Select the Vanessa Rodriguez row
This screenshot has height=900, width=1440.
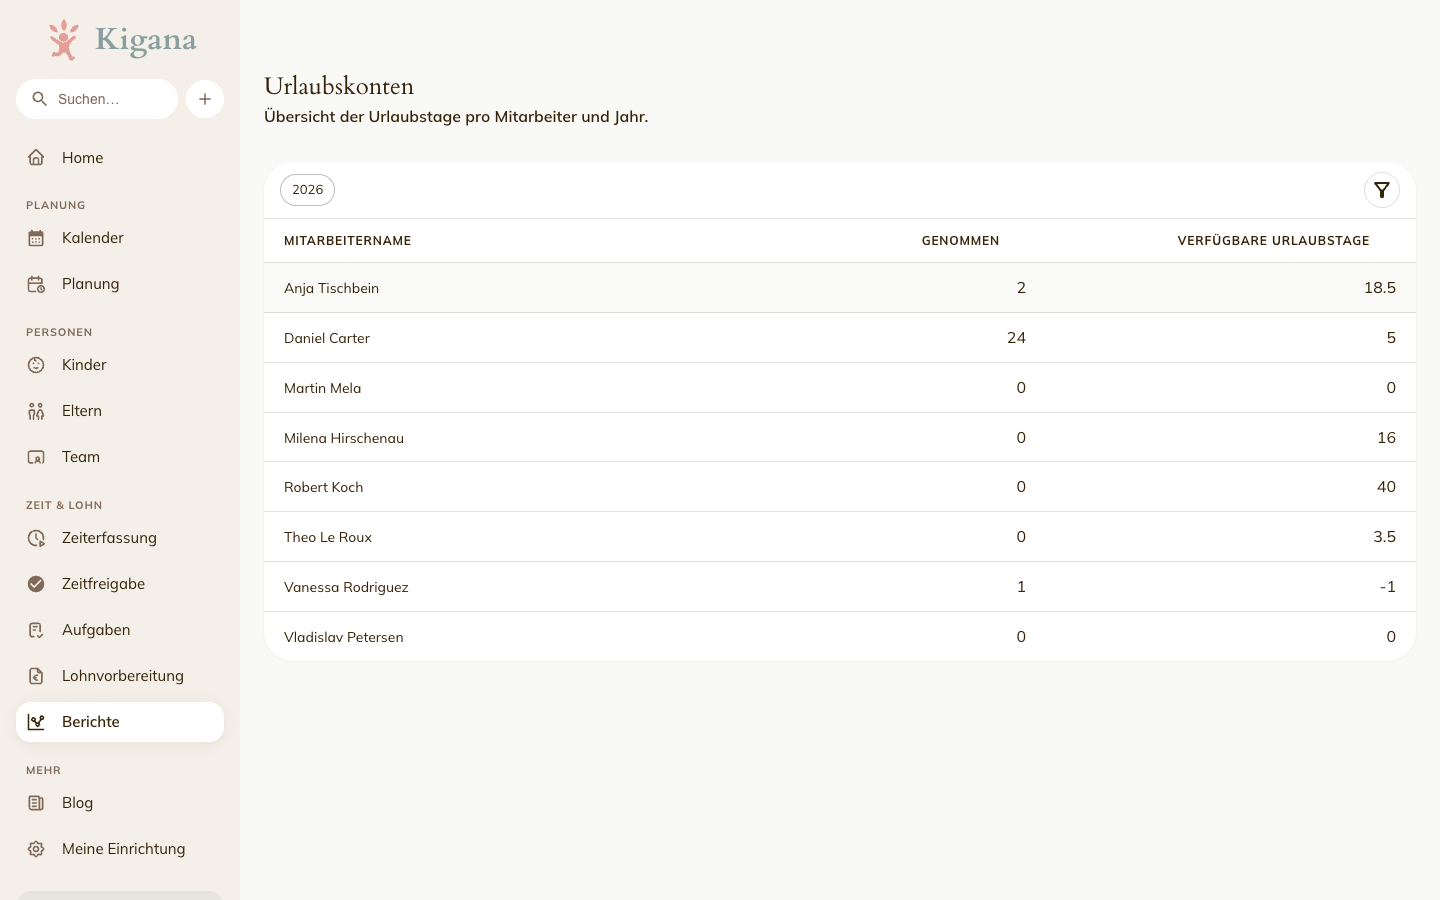click(840, 587)
